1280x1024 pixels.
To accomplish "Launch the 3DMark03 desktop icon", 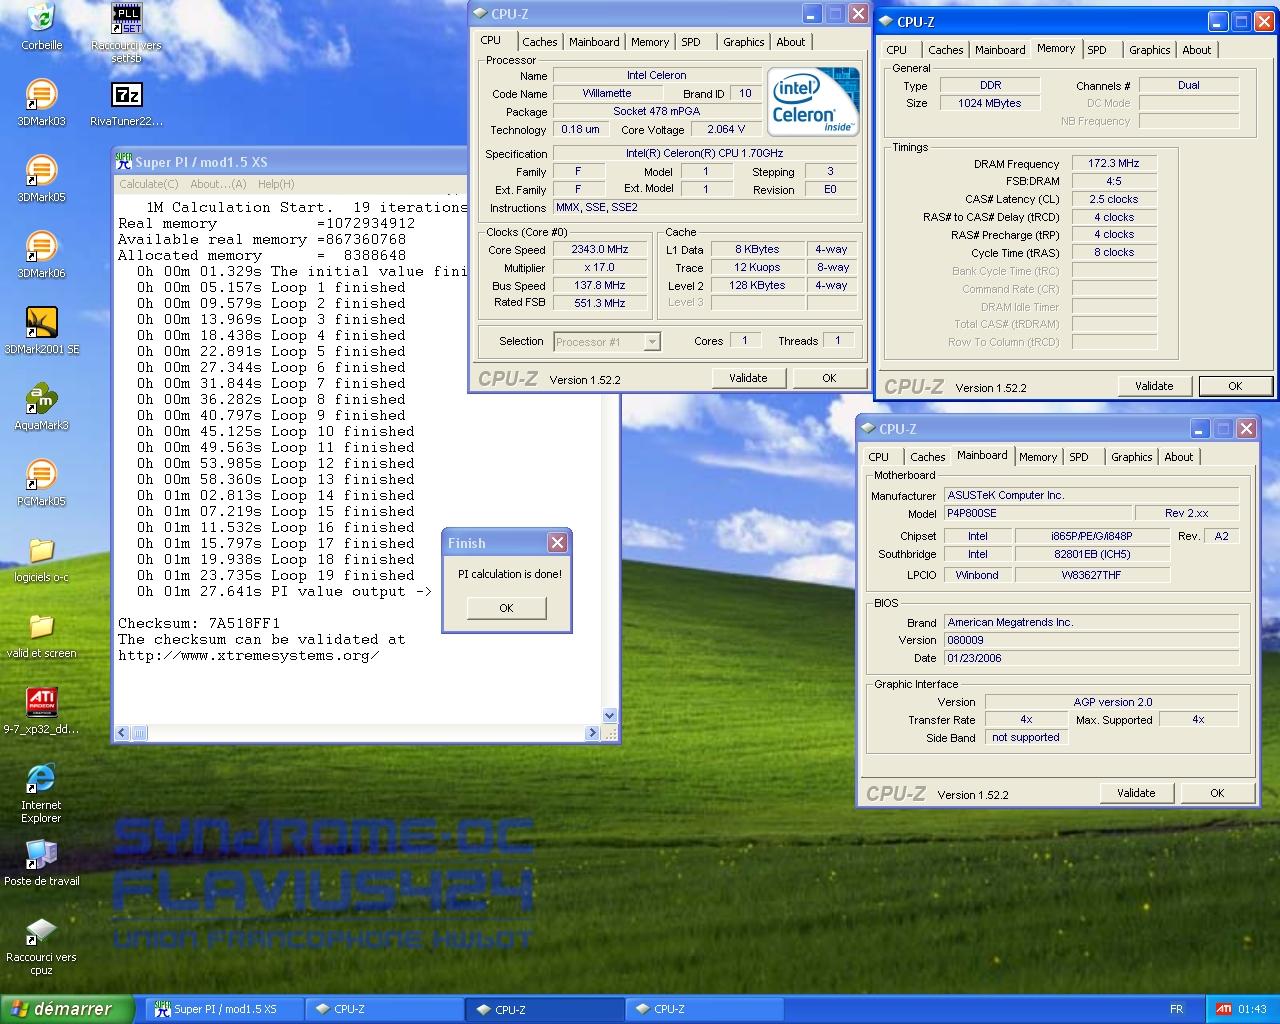I will 41,103.
